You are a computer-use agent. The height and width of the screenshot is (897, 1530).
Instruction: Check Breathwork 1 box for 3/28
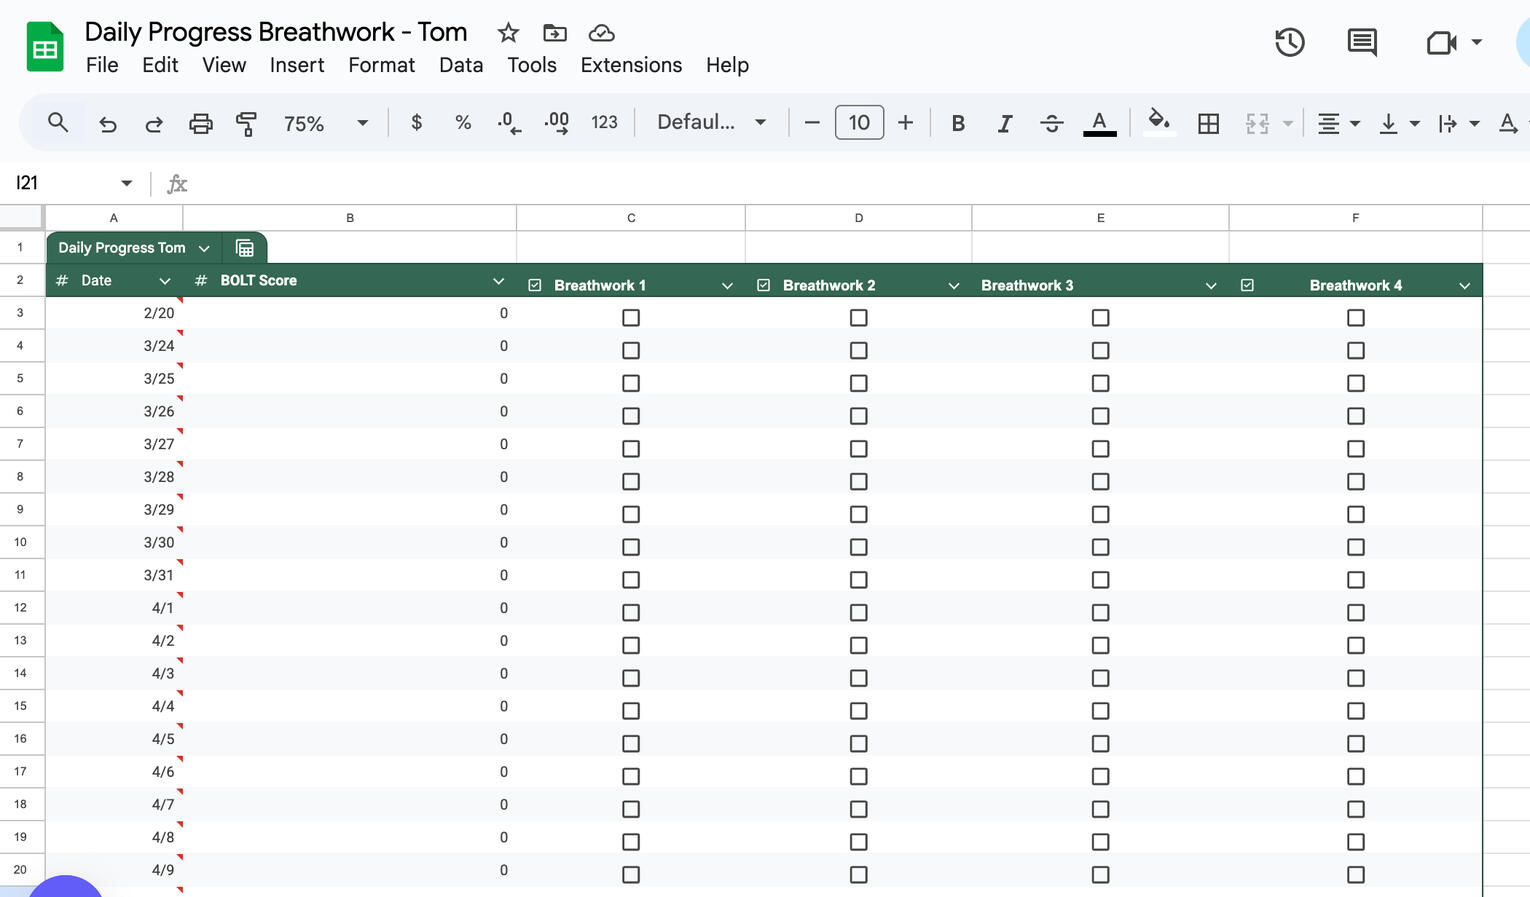[631, 481]
